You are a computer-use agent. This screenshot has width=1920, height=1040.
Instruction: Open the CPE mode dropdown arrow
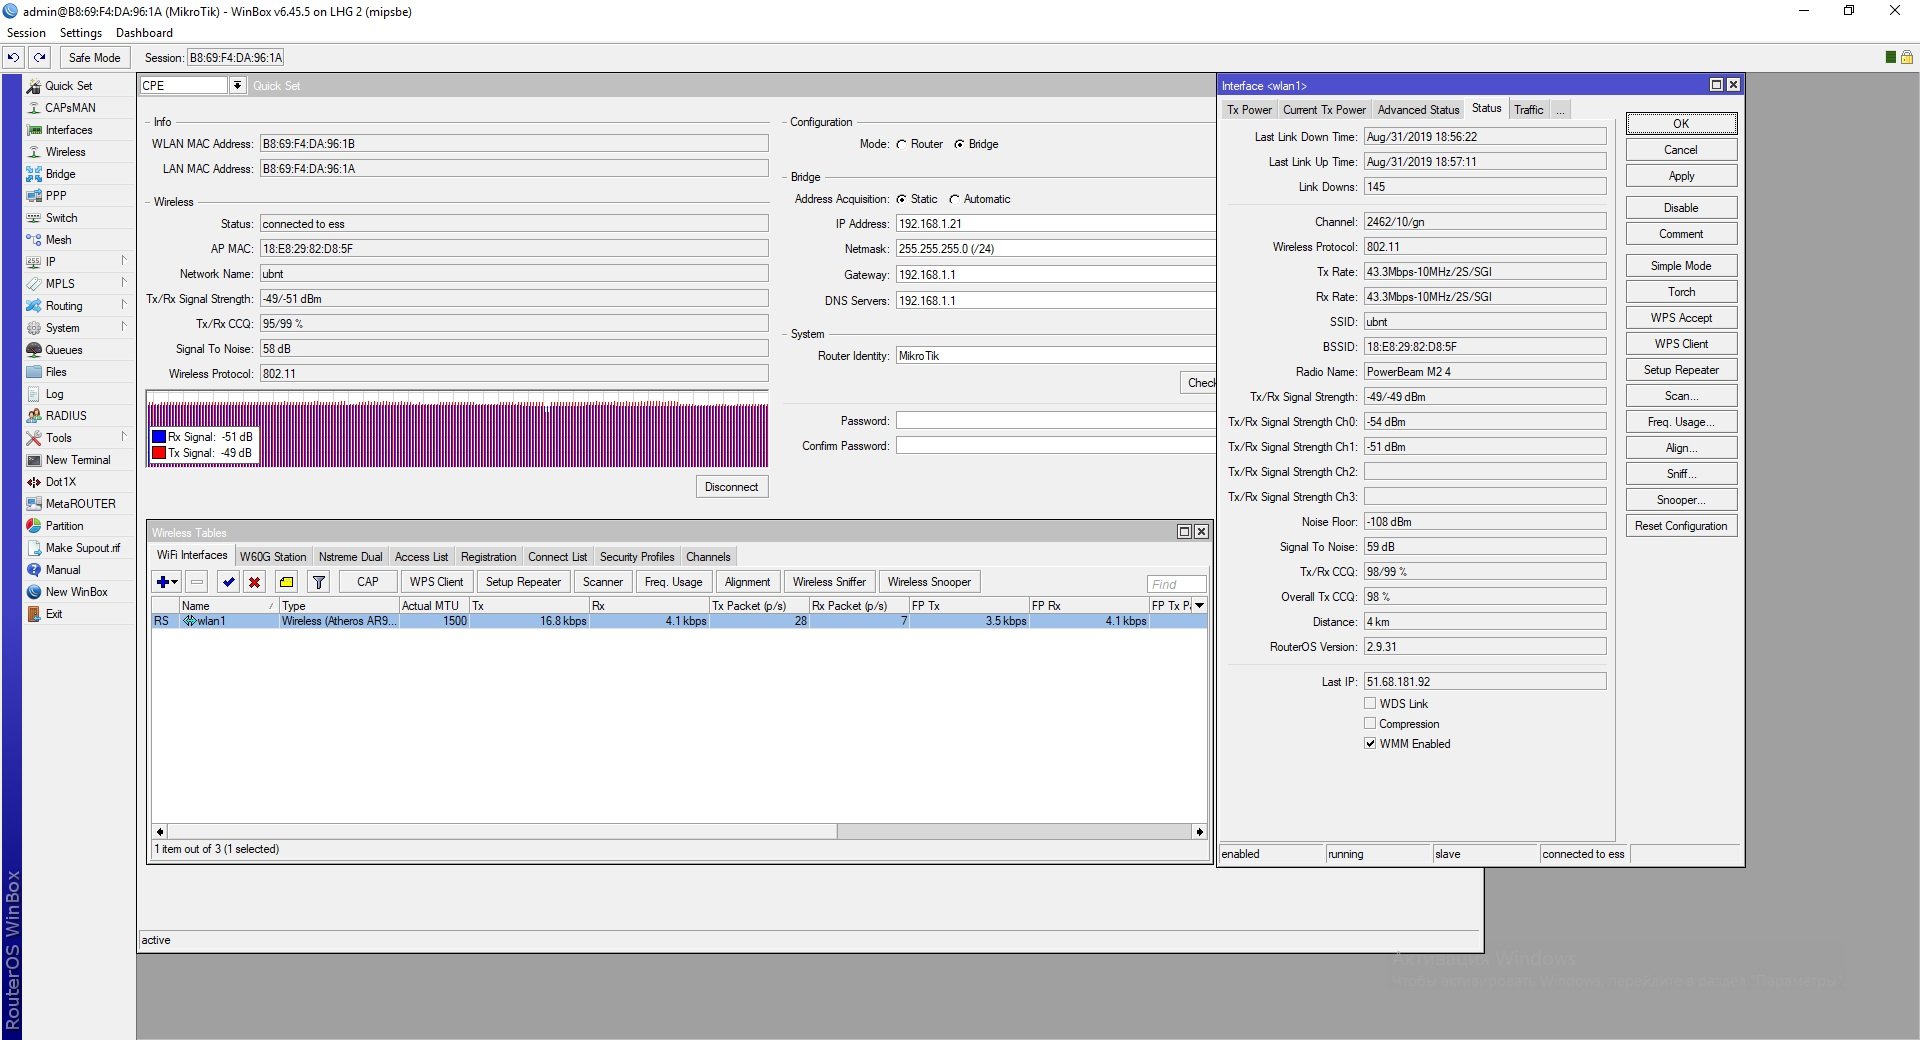[x=238, y=86]
